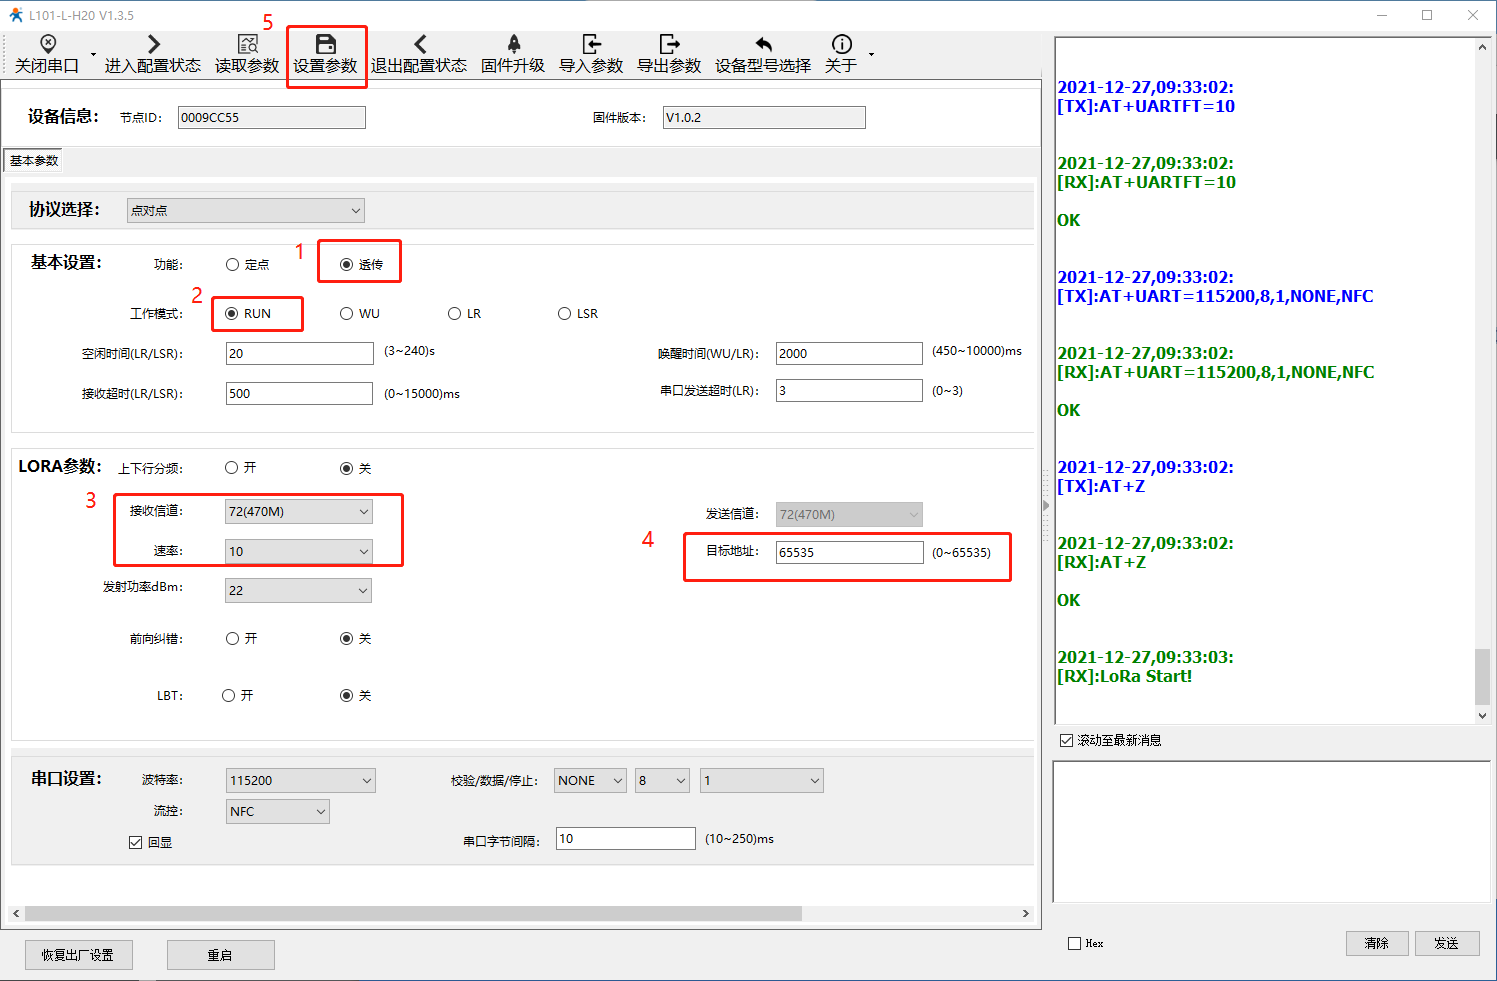The height and width of the screenshot is (981, 1497).
Task: Click the 发送 send button
Action: point(1446,943)
